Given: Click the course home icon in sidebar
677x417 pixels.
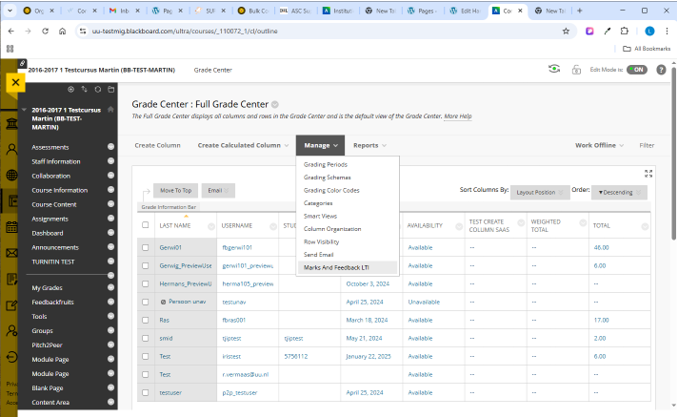Looking at the screenshot, I should 111,110.
